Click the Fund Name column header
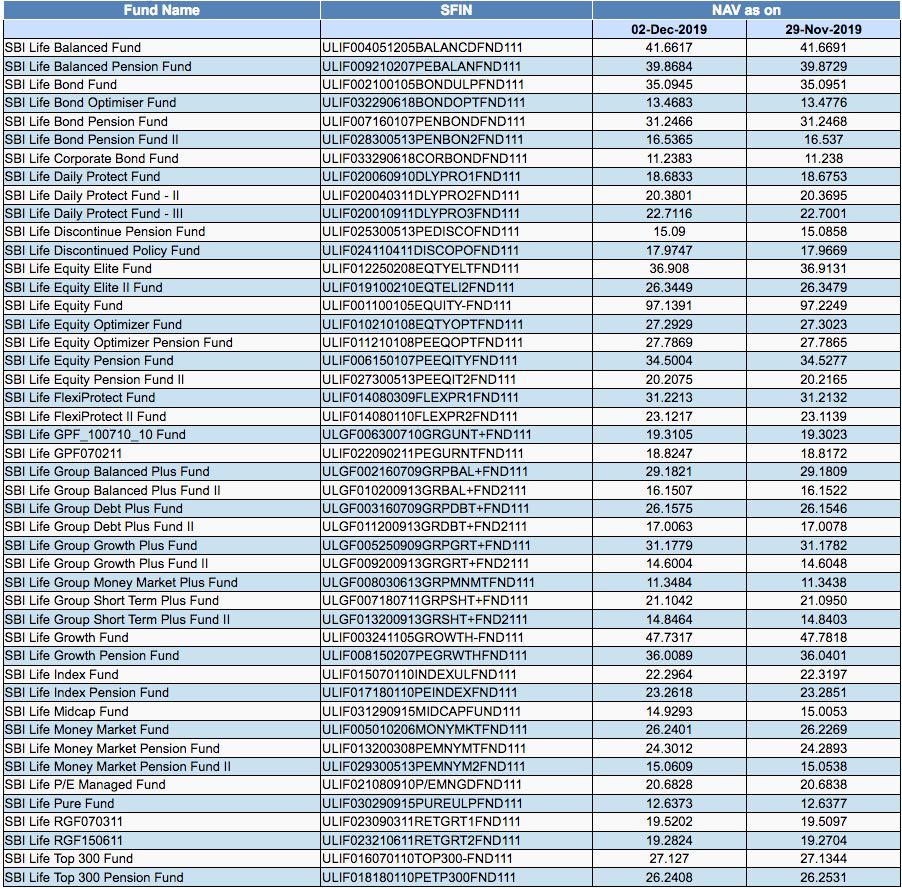The width and height of the screenshot is (902, 889). (162, 10)
